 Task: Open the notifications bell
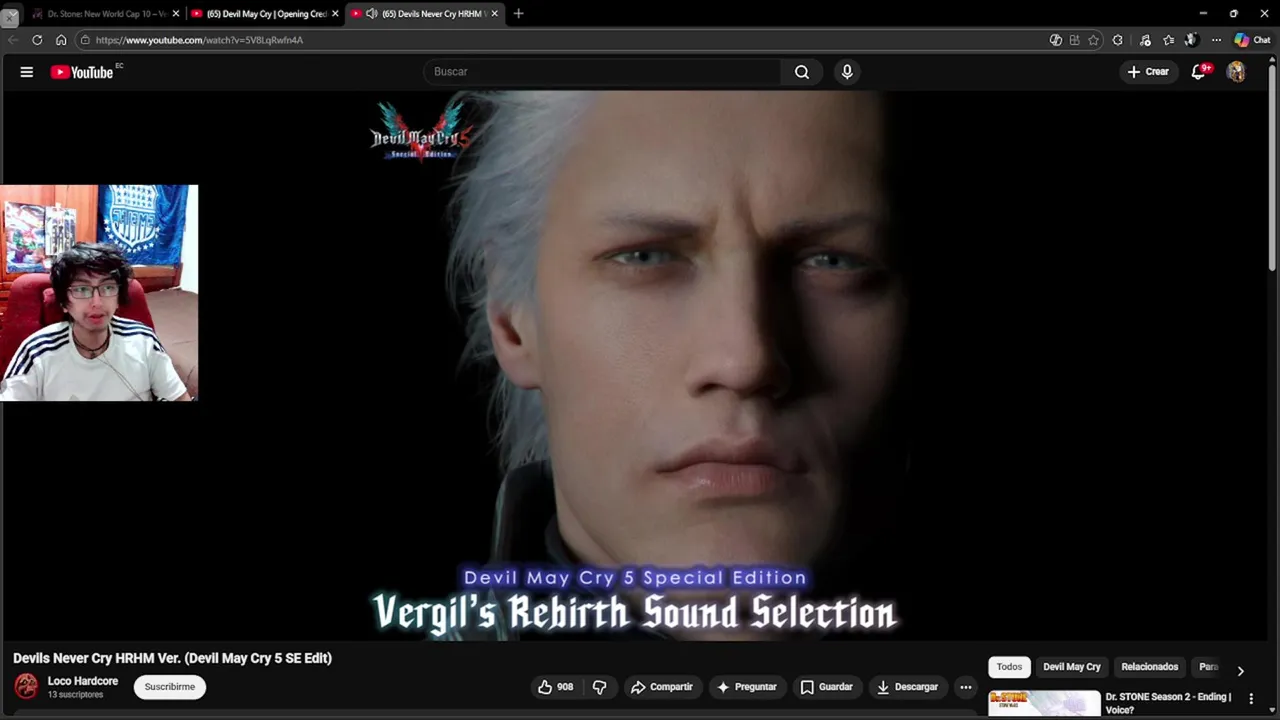1199,72
